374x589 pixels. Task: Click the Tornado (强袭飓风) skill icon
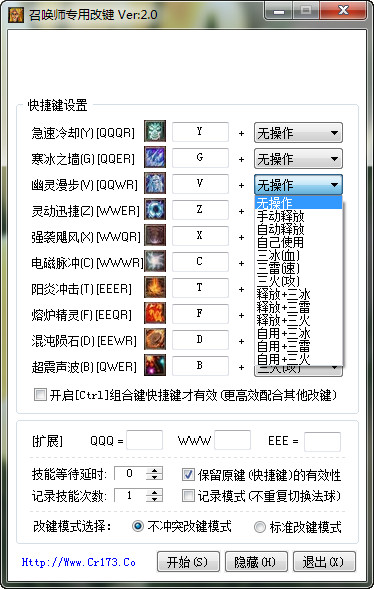point(155,235)
